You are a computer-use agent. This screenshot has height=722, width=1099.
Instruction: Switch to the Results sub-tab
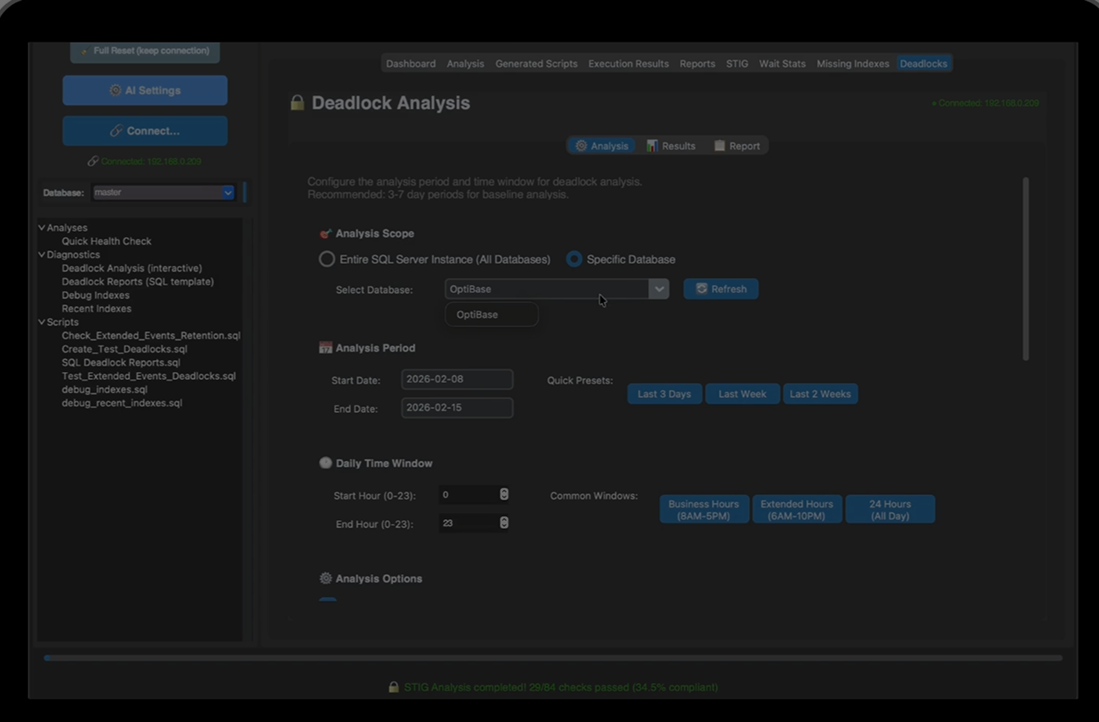pos(671,146)
